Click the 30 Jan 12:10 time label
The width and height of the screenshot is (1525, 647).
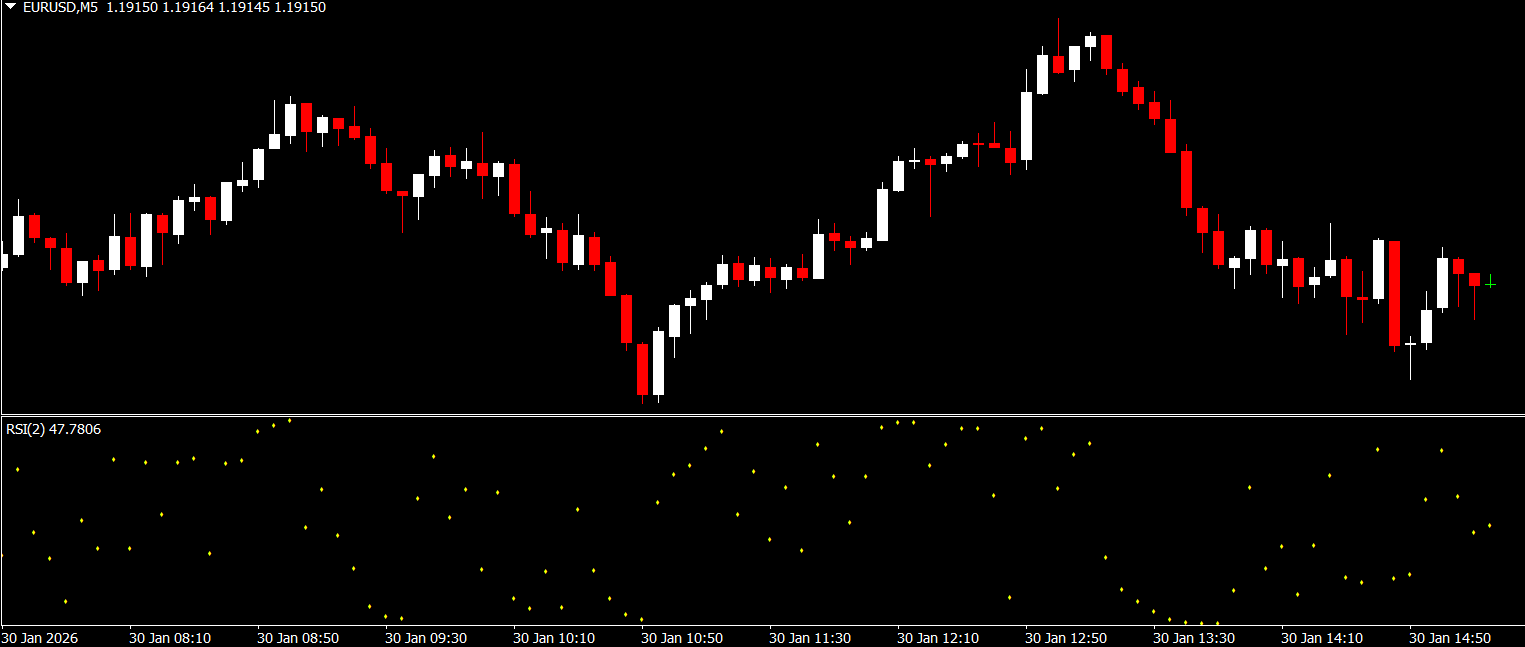point(938,637)
